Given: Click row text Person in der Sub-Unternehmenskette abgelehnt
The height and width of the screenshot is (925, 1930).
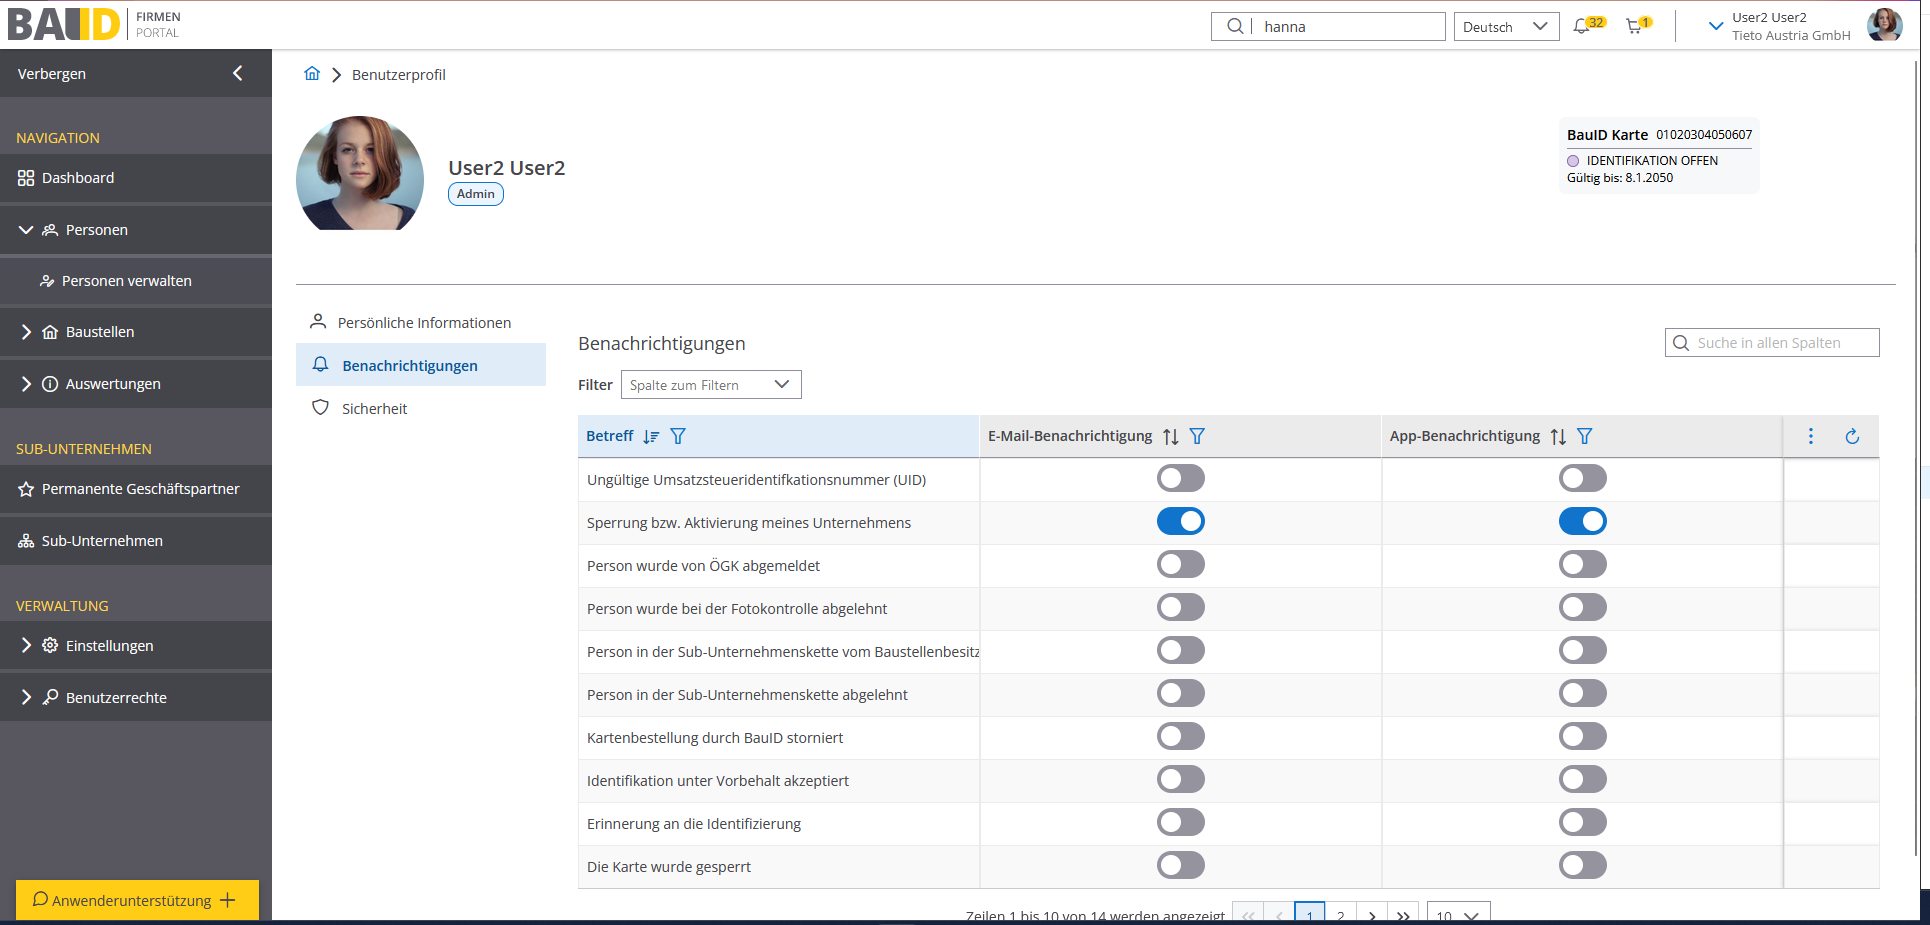Looking at the screenshot, I should click(747, 695).
